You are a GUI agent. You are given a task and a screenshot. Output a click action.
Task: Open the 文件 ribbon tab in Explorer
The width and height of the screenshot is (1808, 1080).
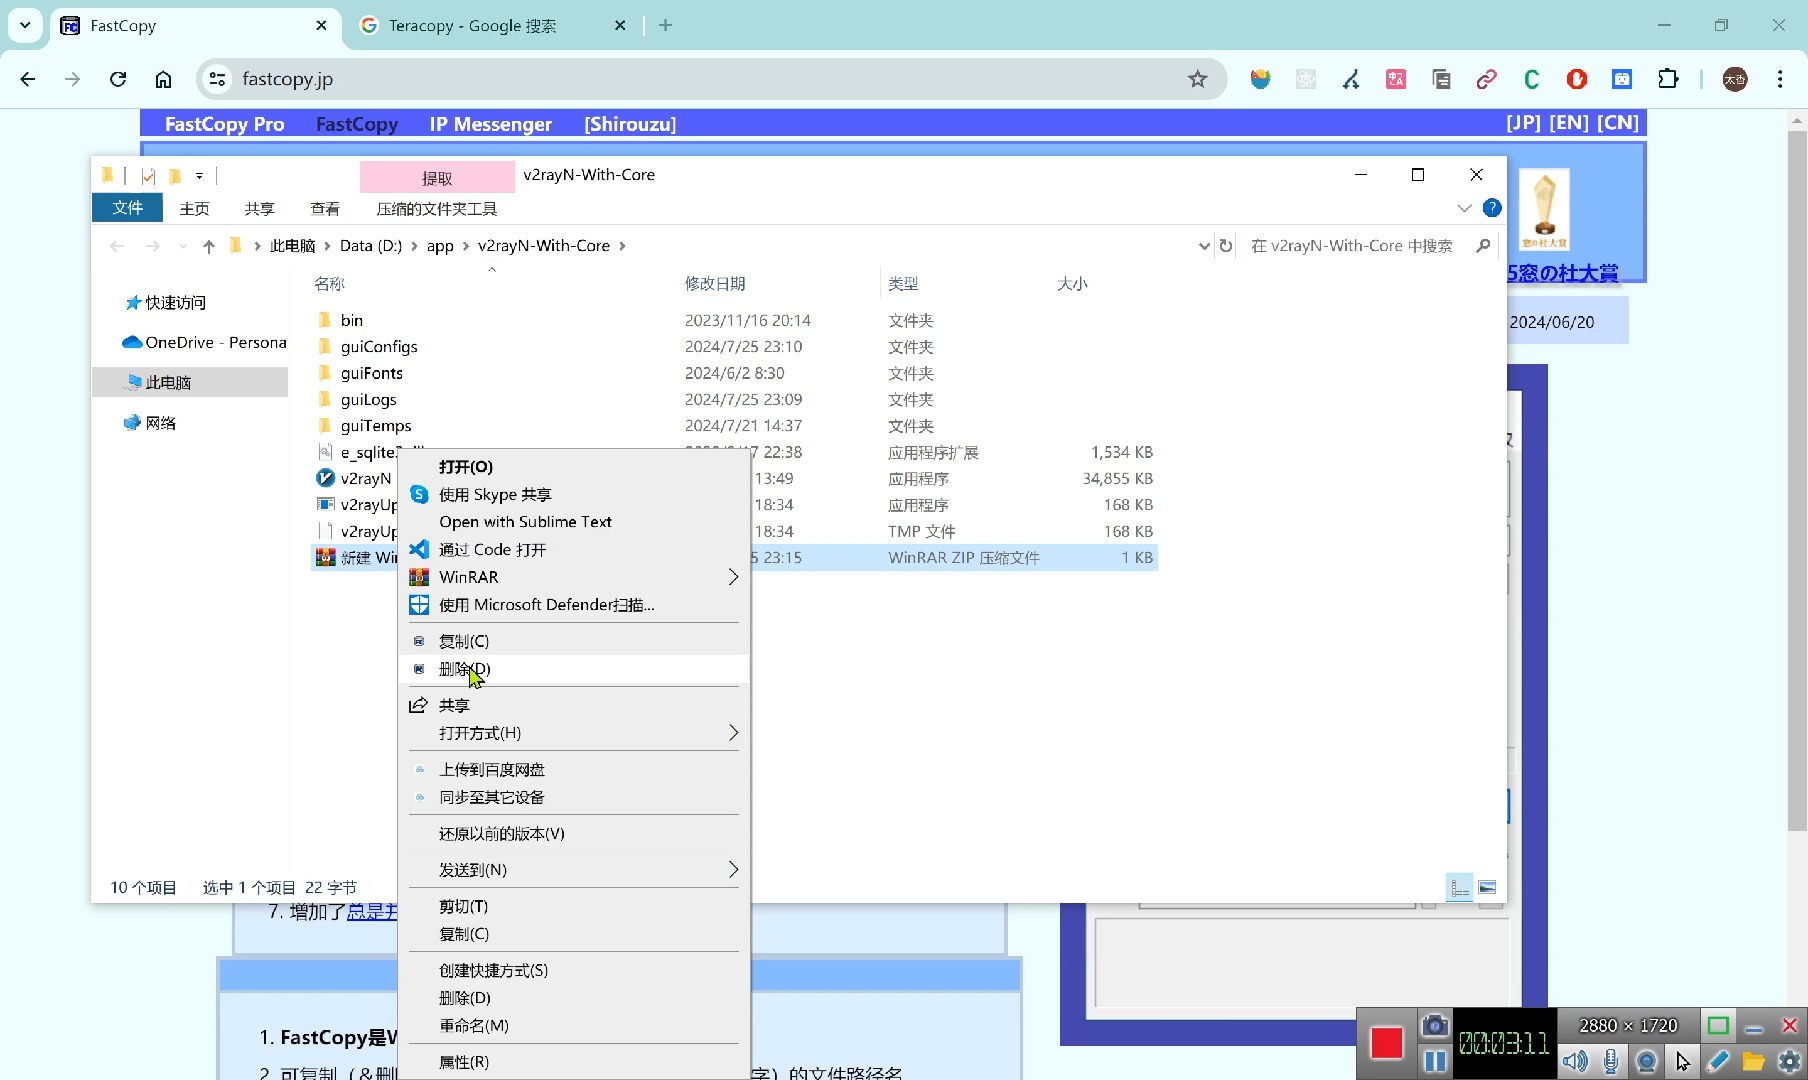point(127,208)
